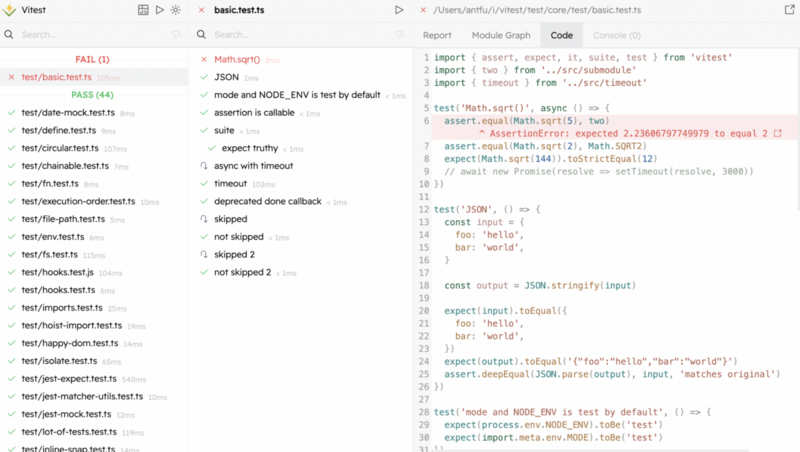Select the failed Math.sqrt() test
Viewport: 800px width, 452px height.
point(301,60)
